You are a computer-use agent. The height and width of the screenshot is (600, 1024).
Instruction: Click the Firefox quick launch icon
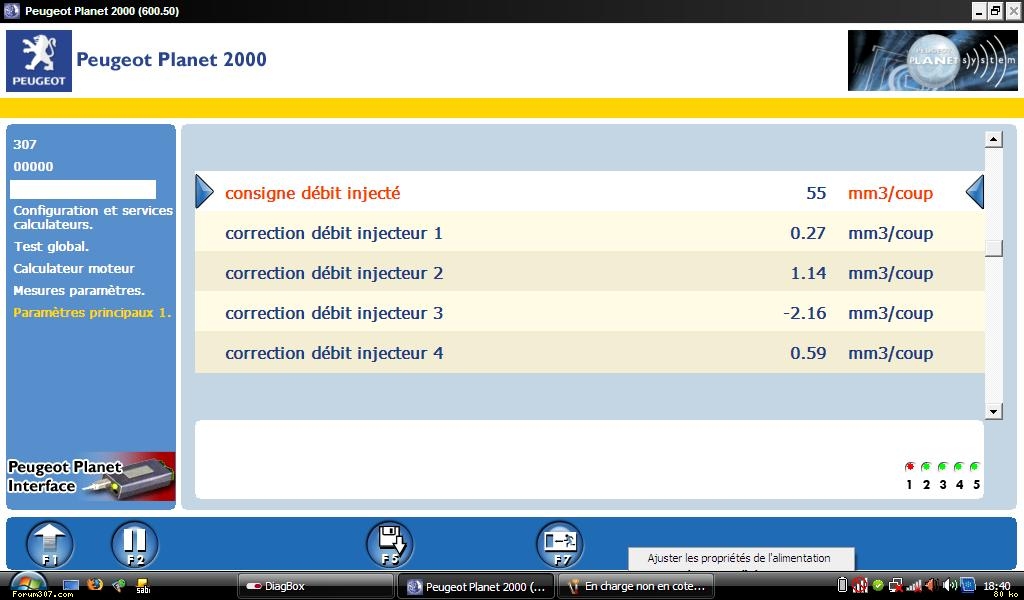click(x=95, y=585)
